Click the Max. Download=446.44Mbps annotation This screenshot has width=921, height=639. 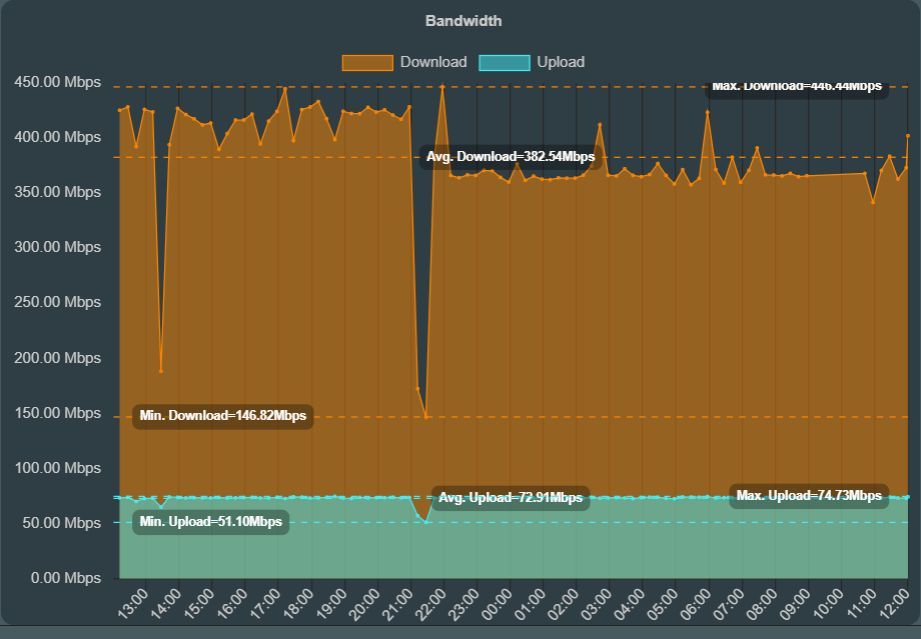click(796, 87)
